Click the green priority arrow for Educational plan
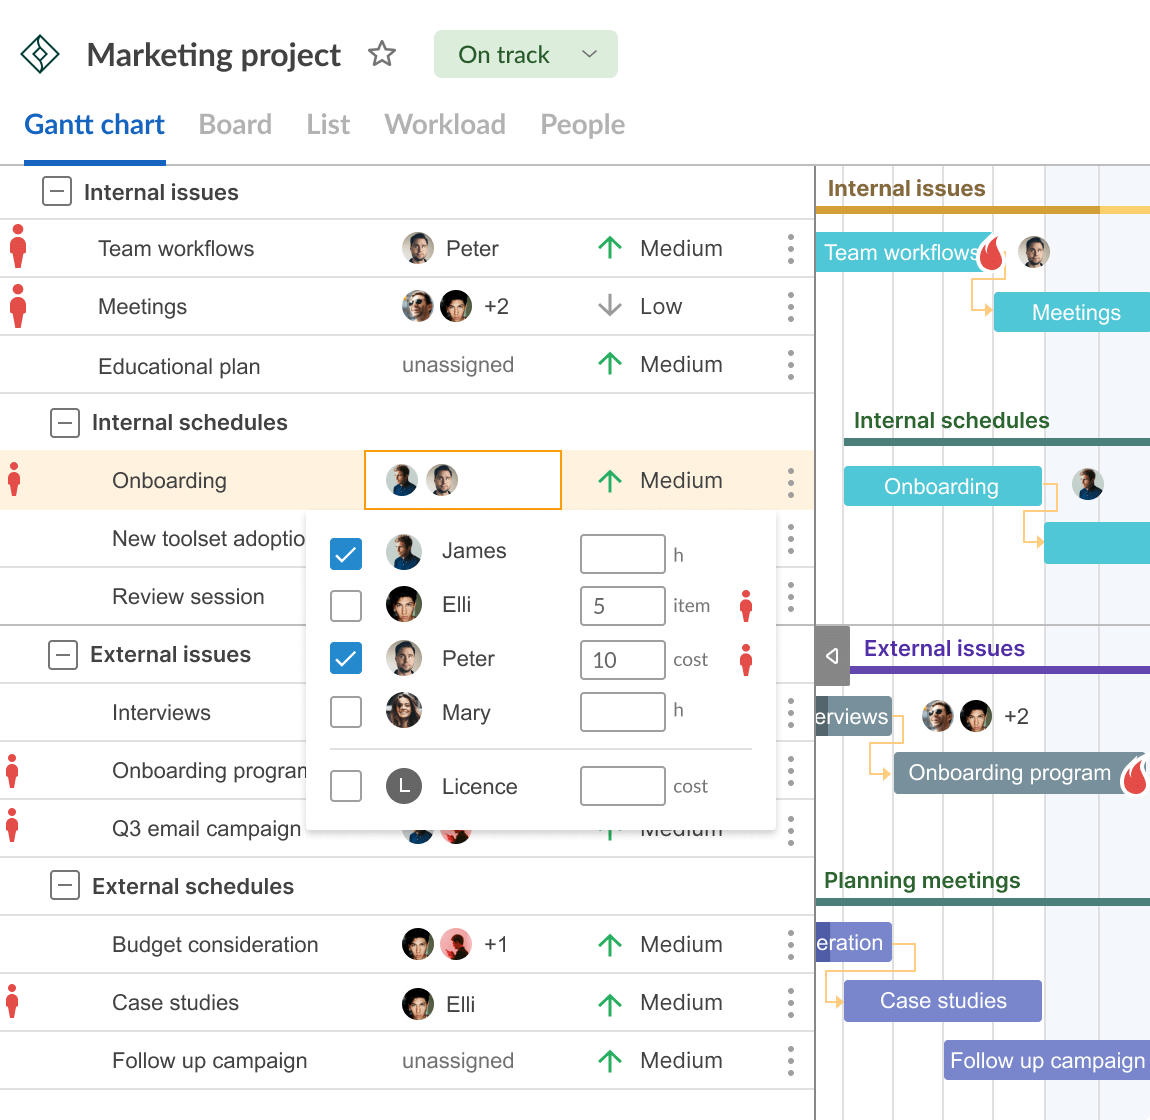The height and width of the screenshot is (1120, 1150). click(609, 364)
